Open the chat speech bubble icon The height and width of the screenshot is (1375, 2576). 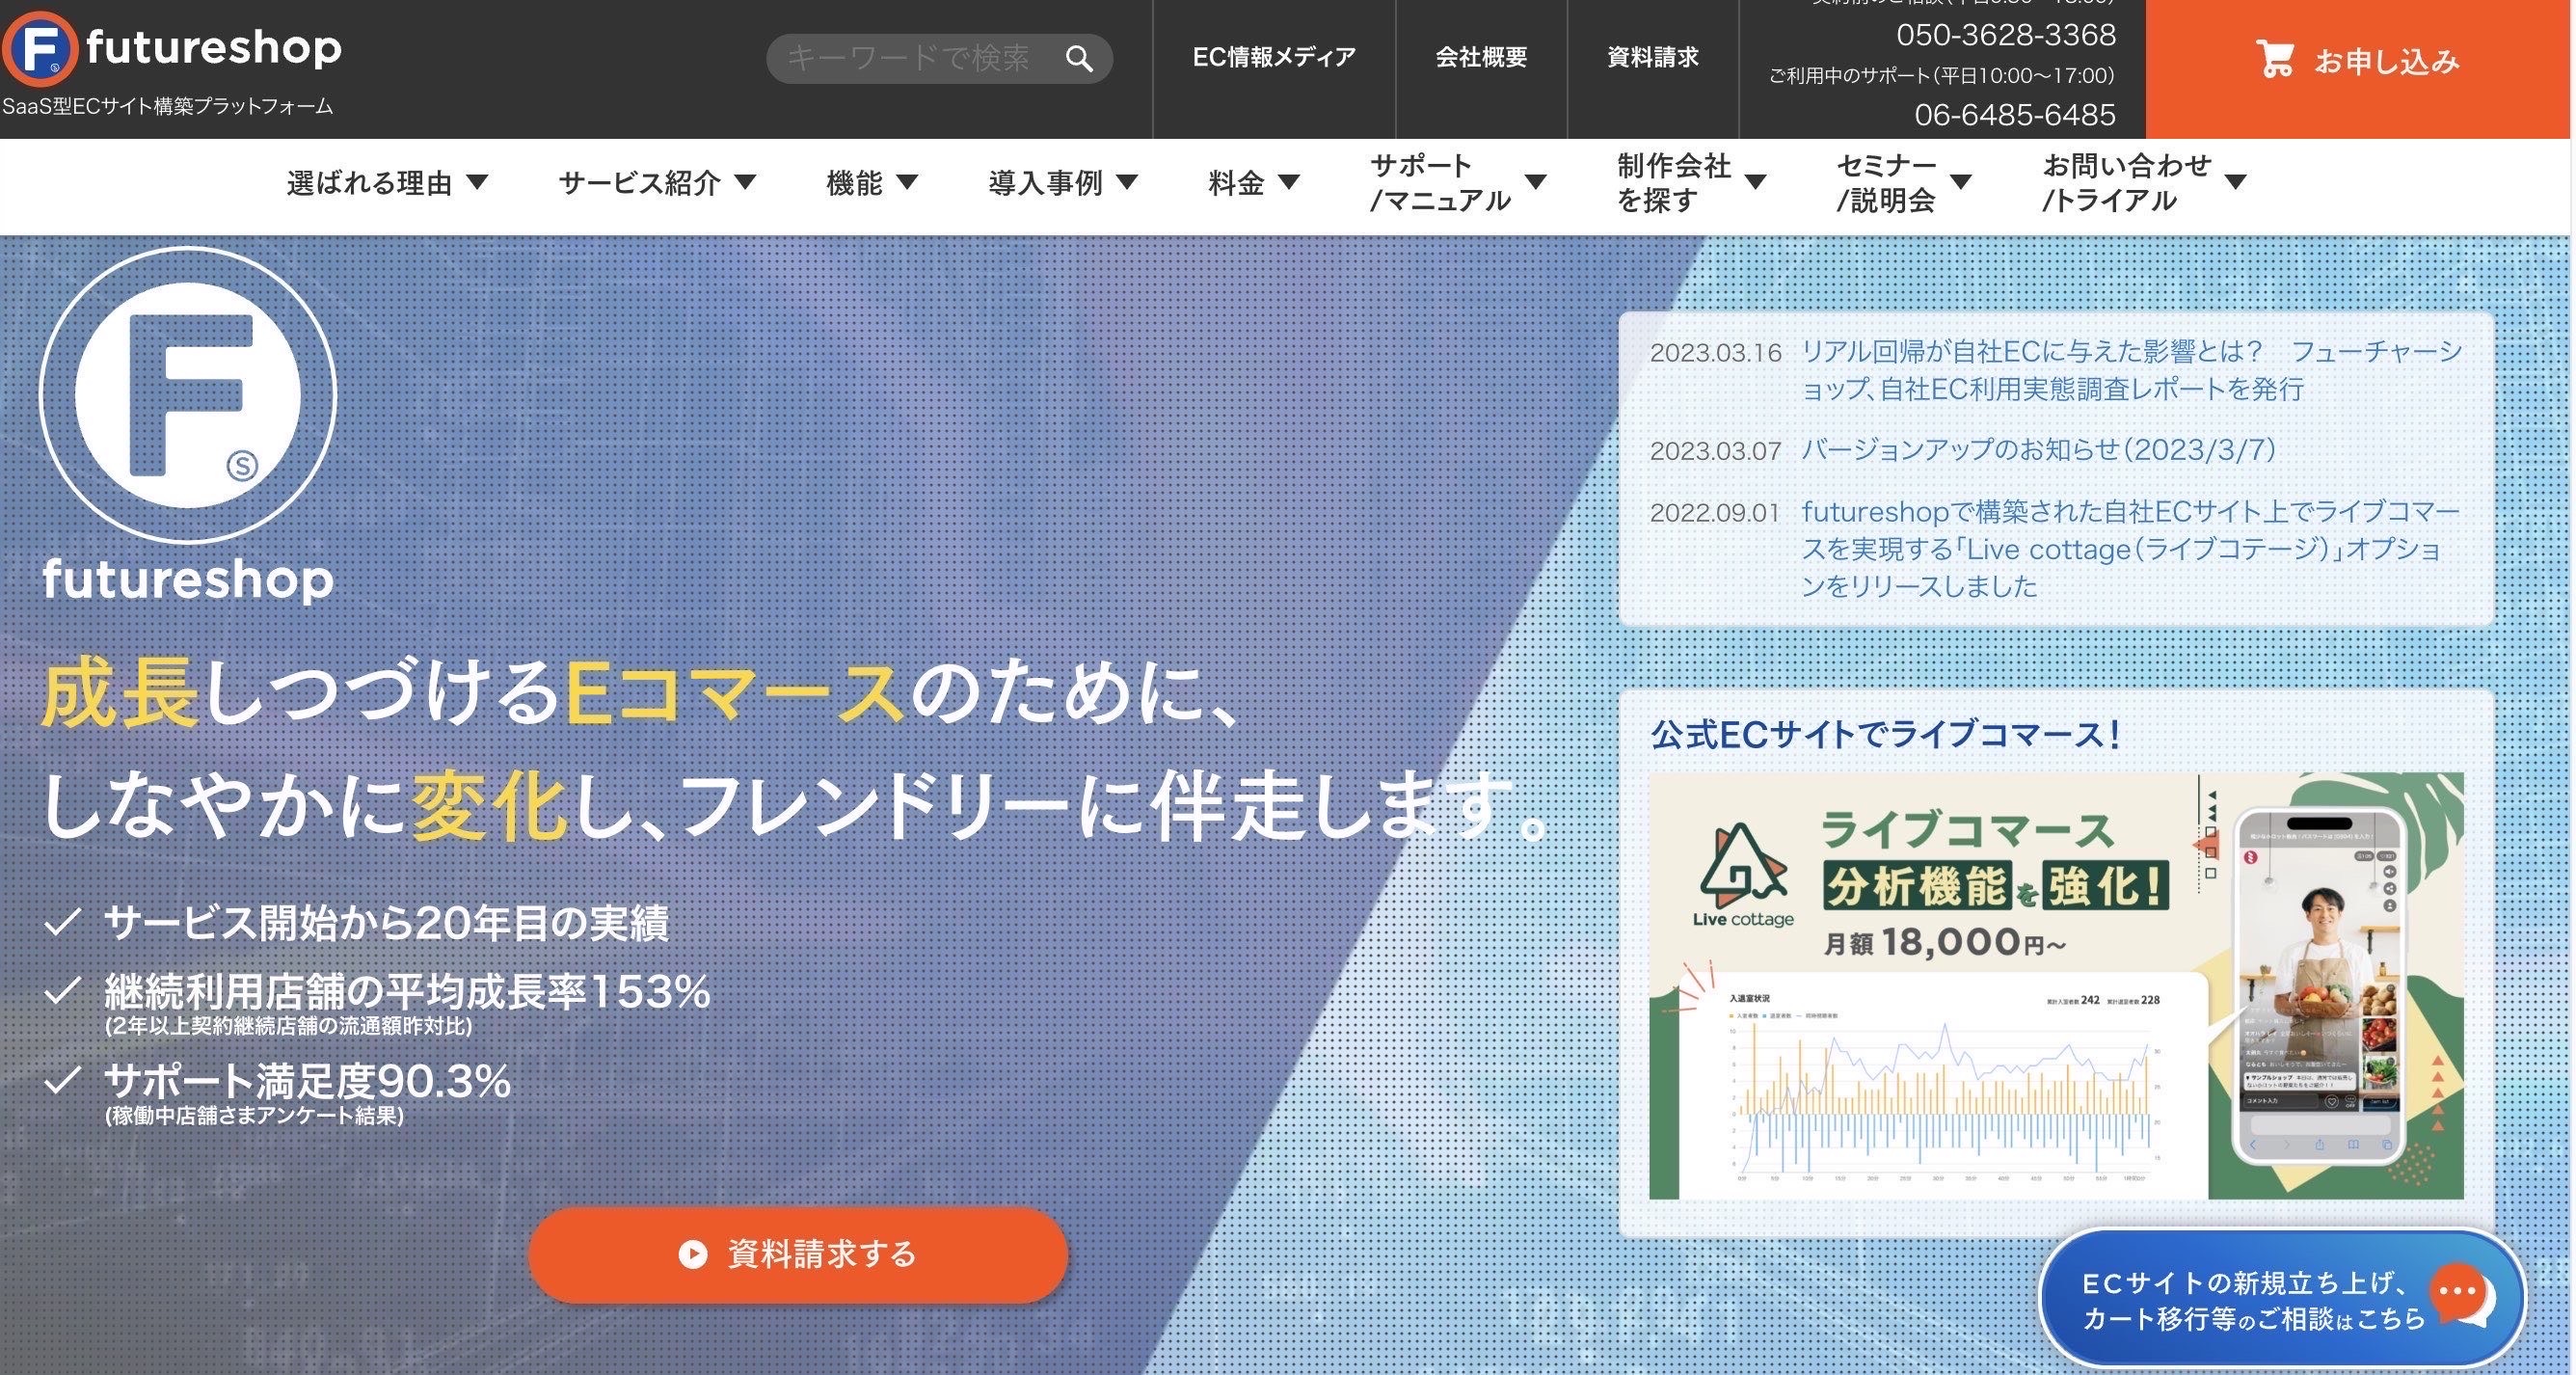coord(2462,1295)
